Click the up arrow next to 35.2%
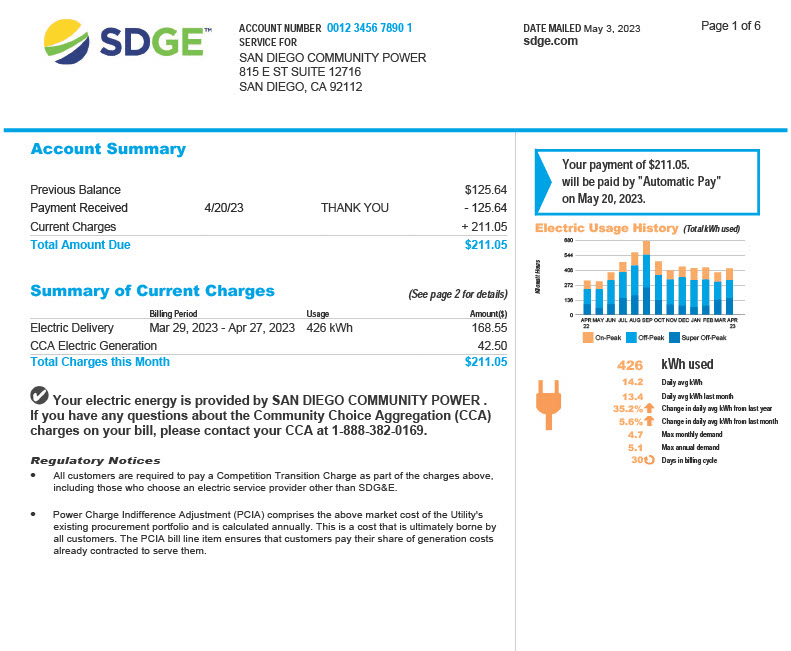This screenshot has height=651, width=791. coord(649,408)
